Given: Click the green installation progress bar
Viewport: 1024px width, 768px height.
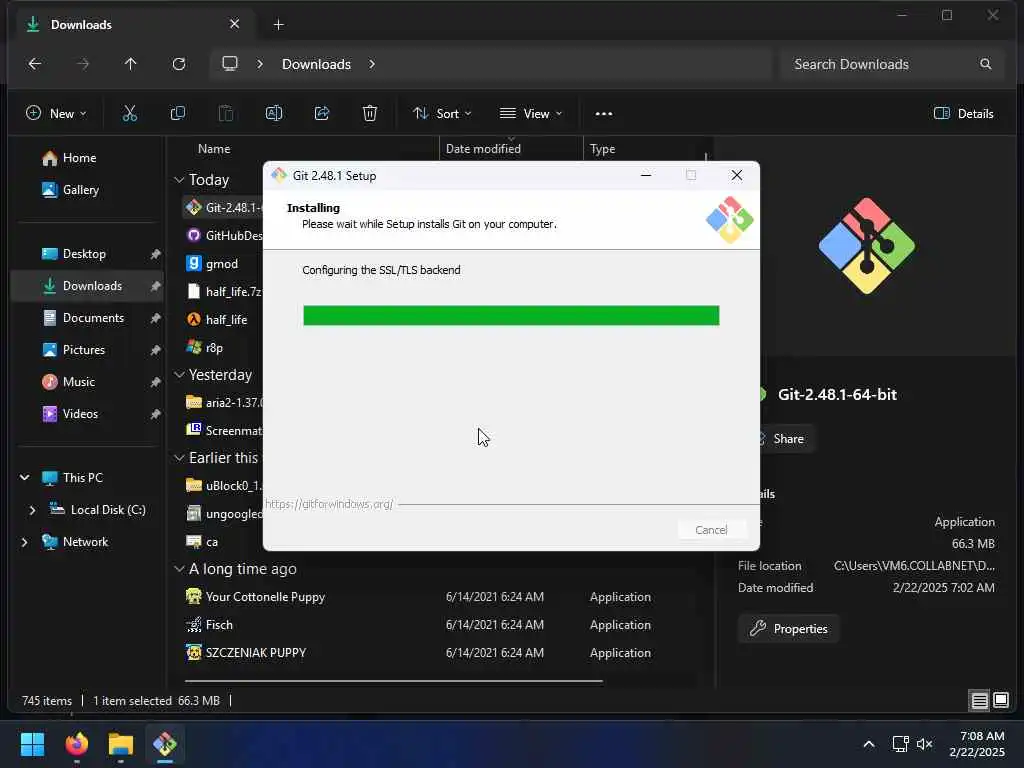Looking at the screenshot, I should [x=511, y=315].
